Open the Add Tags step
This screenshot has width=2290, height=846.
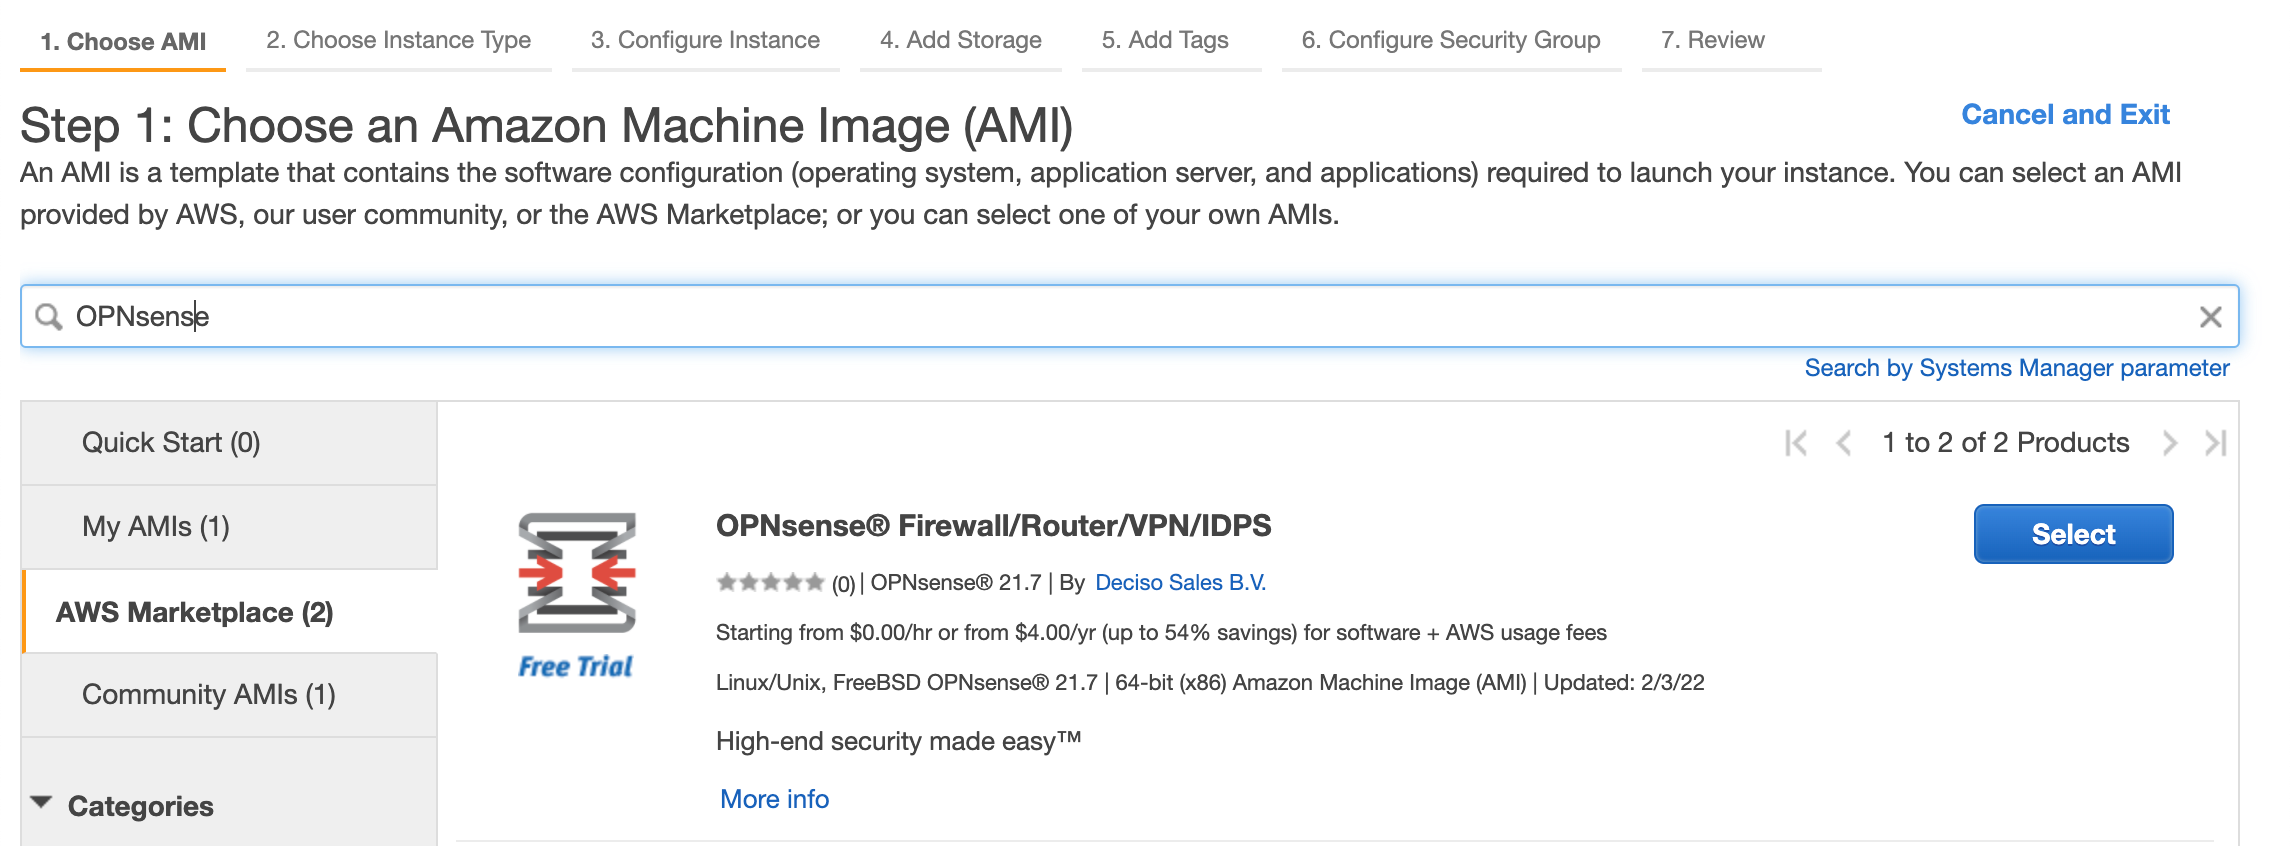[1165, 40]
